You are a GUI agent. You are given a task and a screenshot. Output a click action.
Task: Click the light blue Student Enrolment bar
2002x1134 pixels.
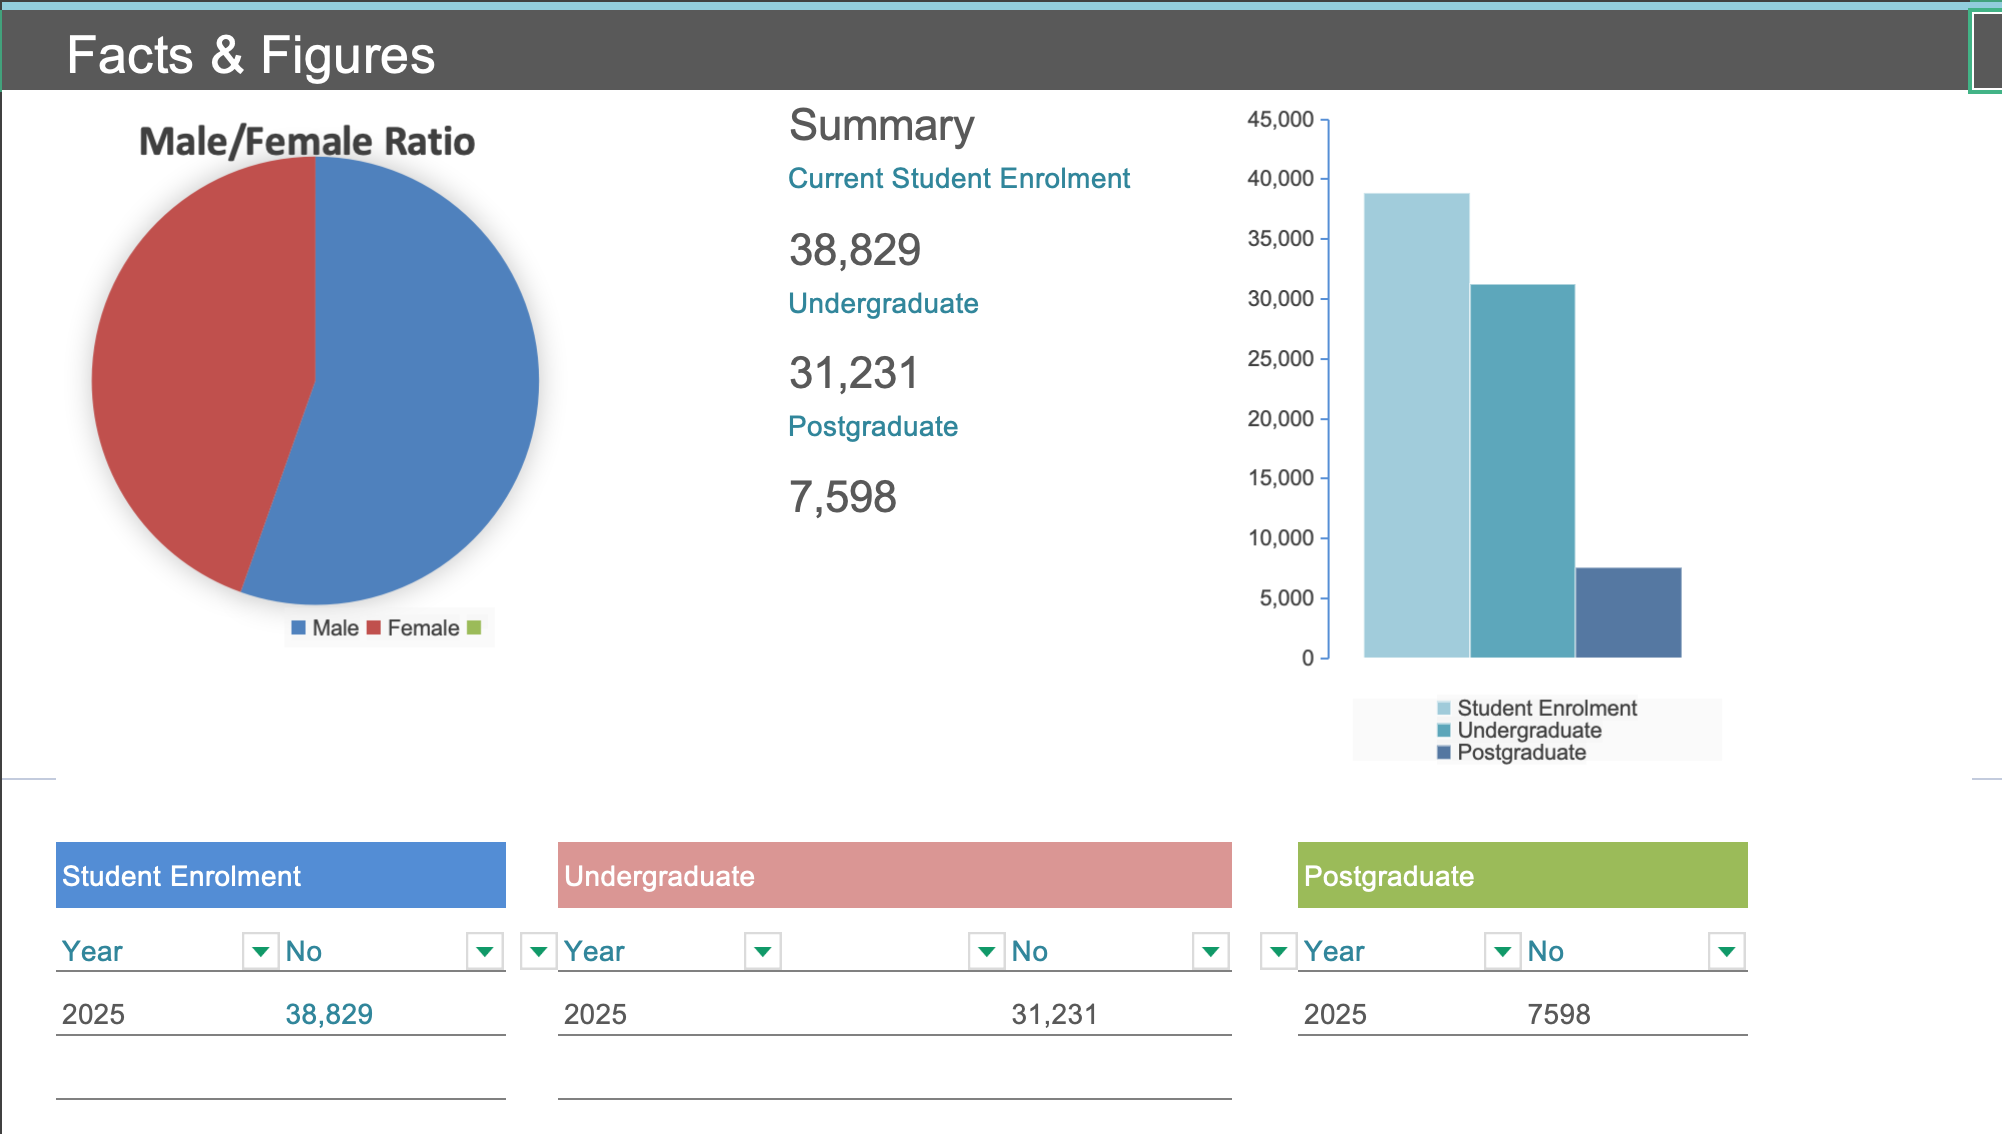pos(1416,425)
